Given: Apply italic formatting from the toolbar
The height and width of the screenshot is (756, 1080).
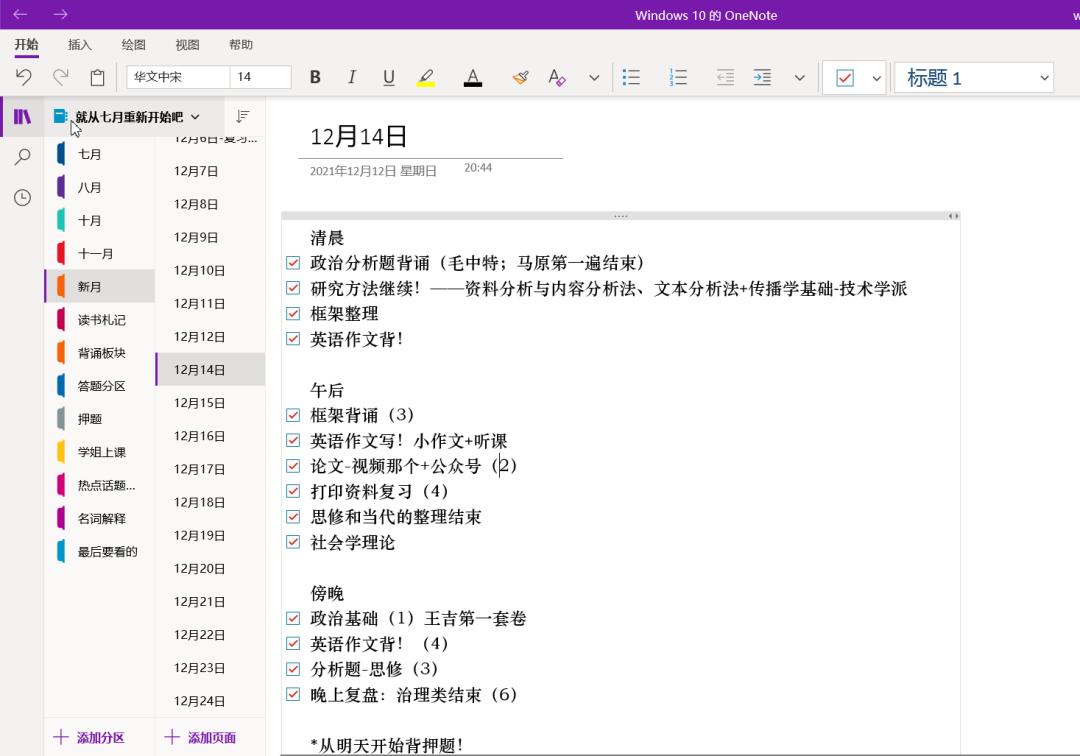Looking at the screenshot, I should 352,77.
